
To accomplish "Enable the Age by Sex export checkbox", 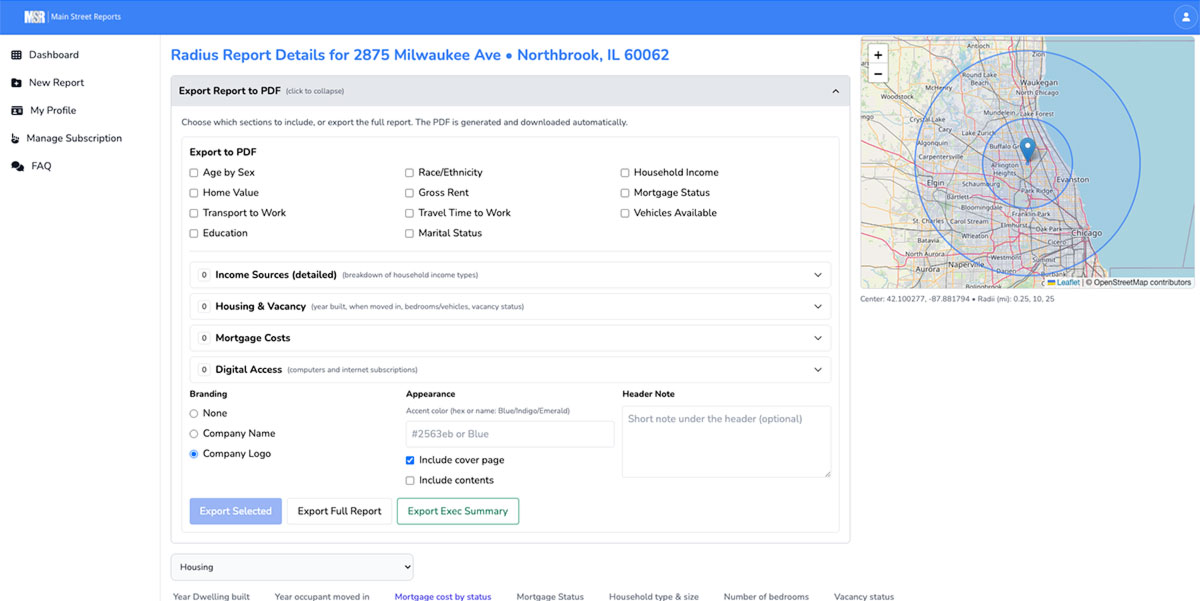I will (192, 172).
